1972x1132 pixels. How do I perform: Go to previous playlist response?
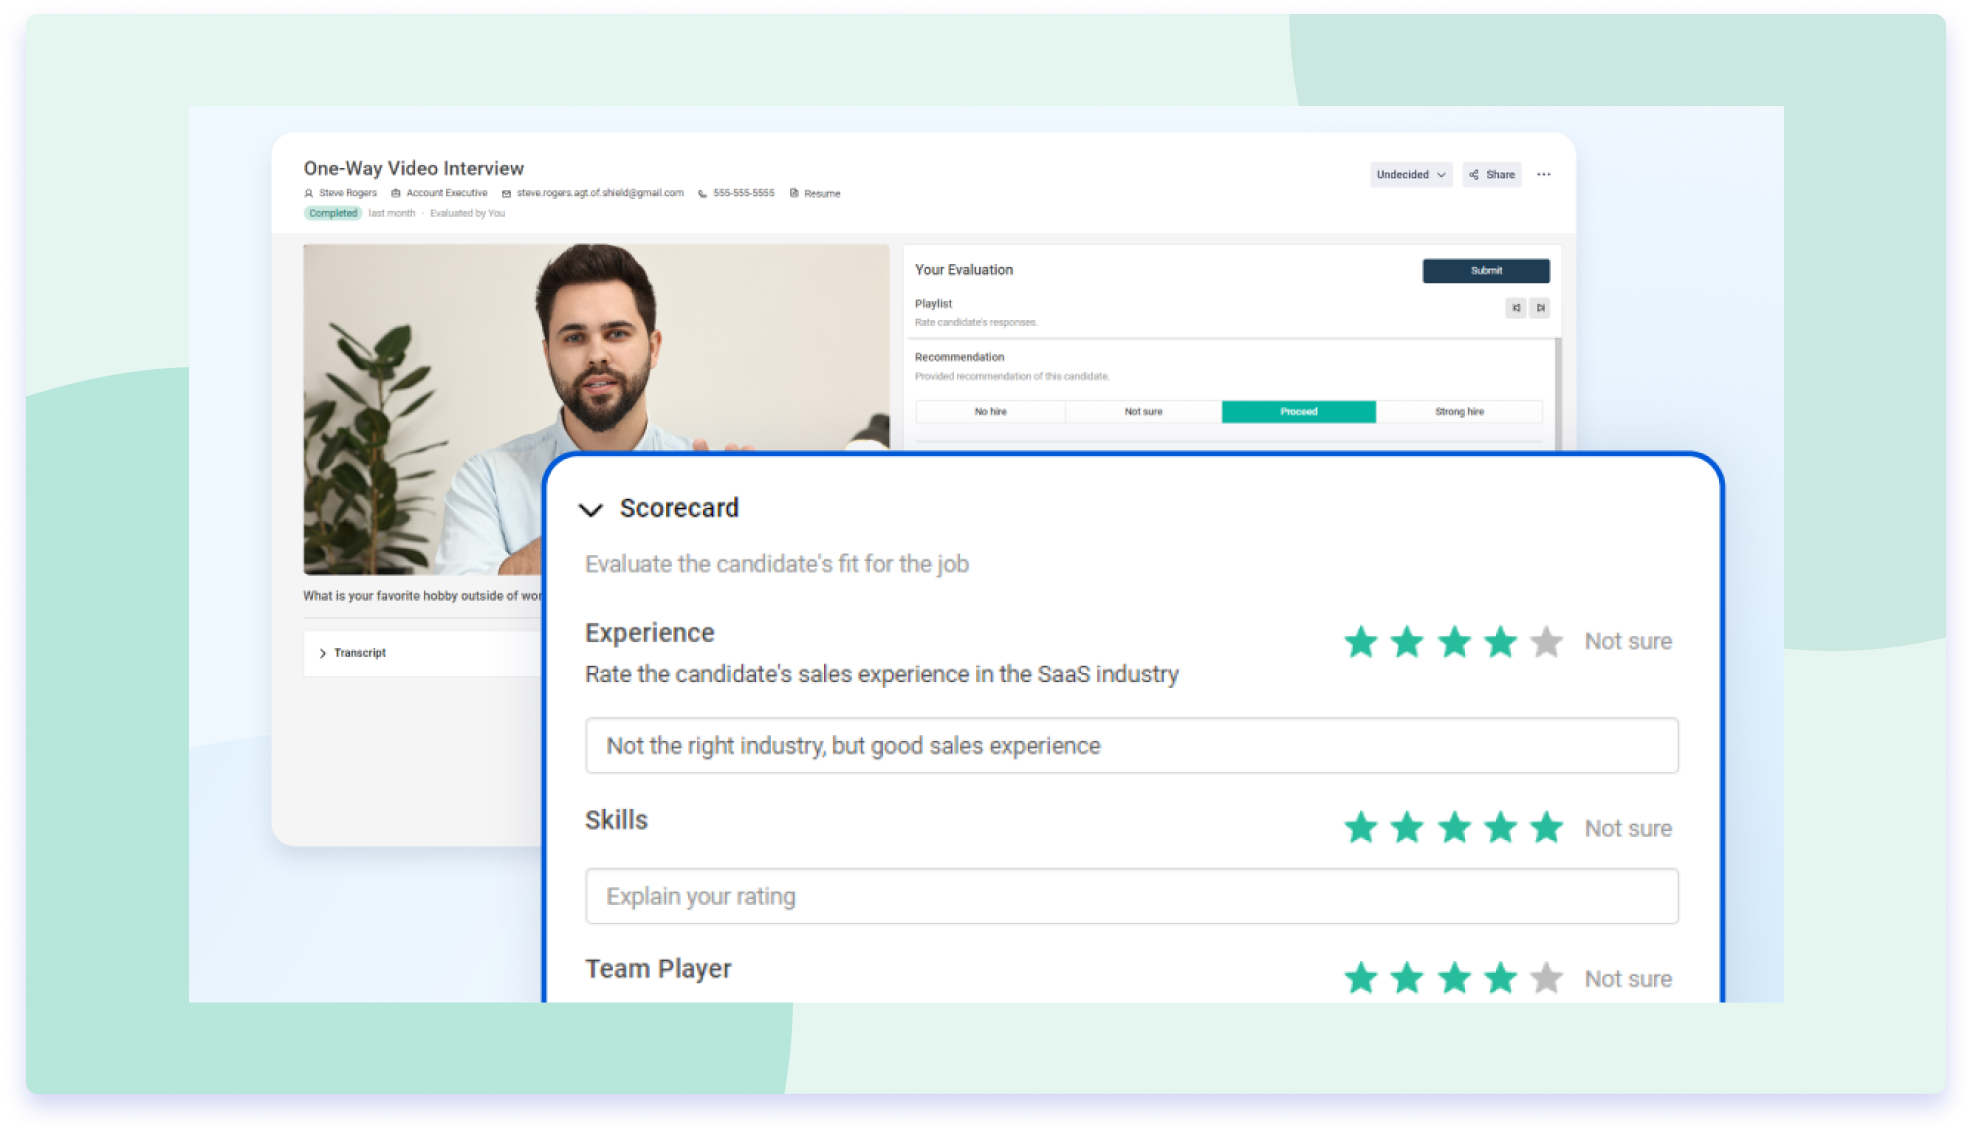click(1516, 308)
